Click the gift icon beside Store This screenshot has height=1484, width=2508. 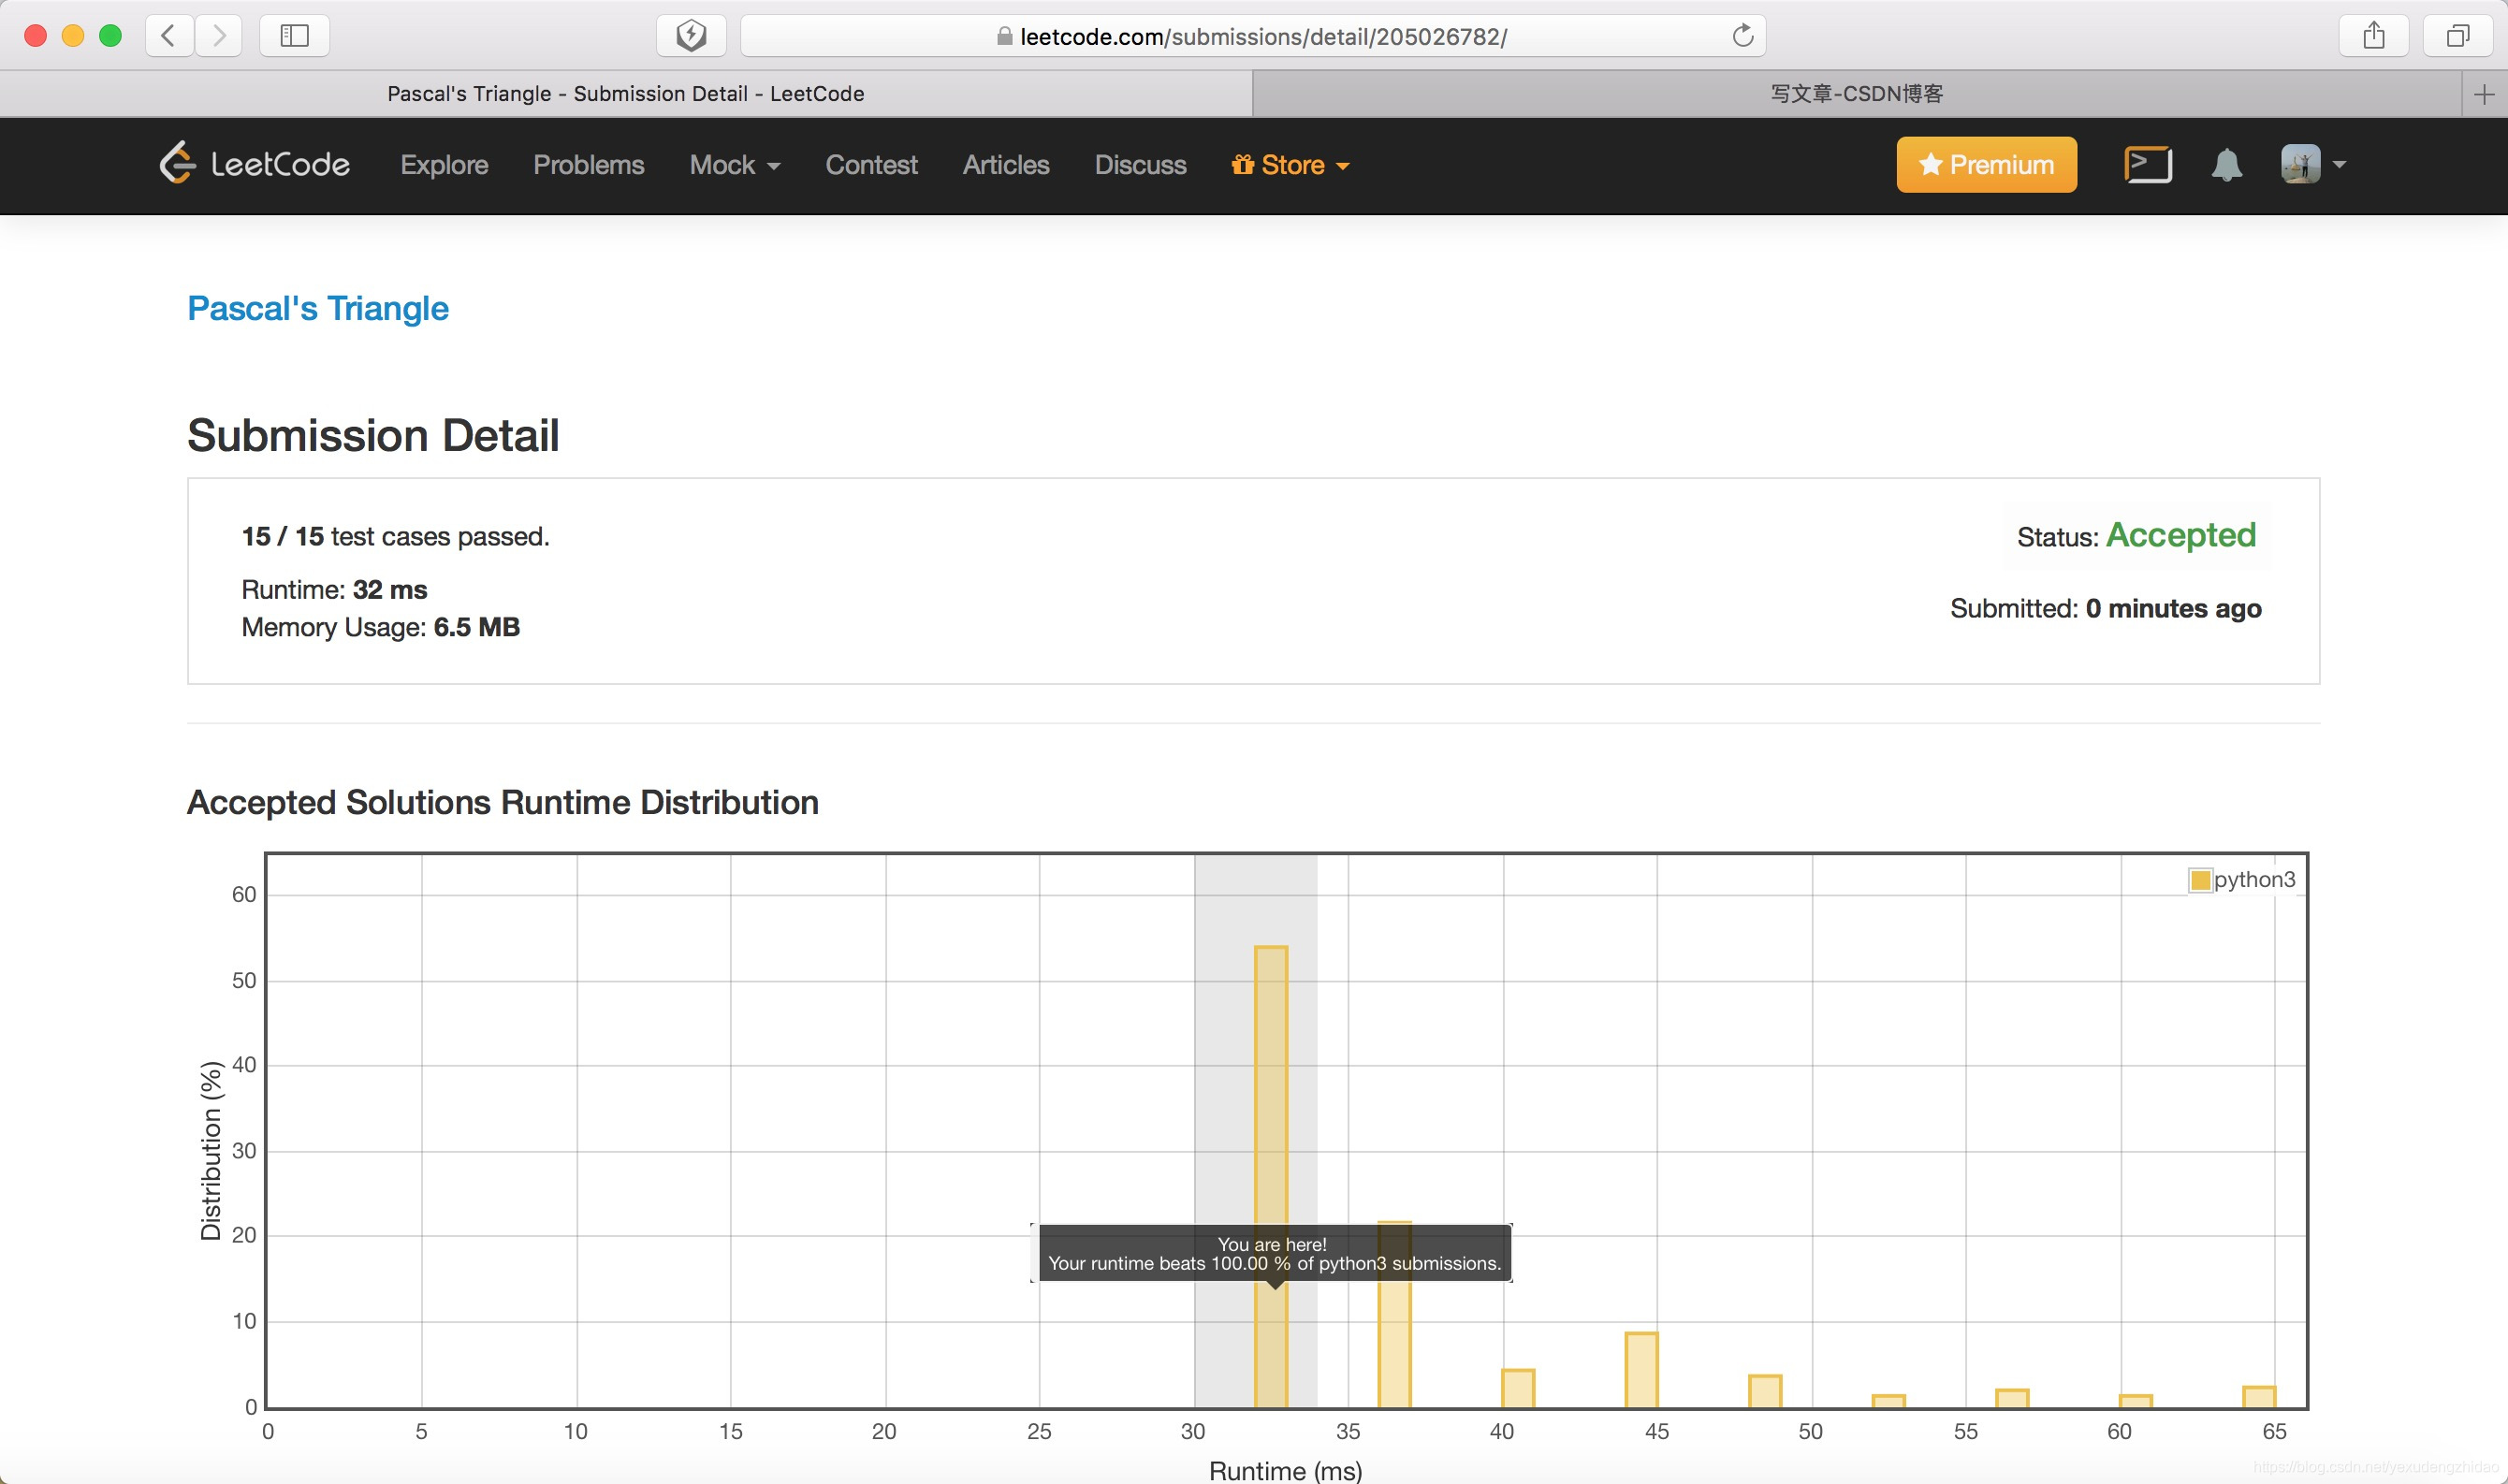click(1242, 164)
